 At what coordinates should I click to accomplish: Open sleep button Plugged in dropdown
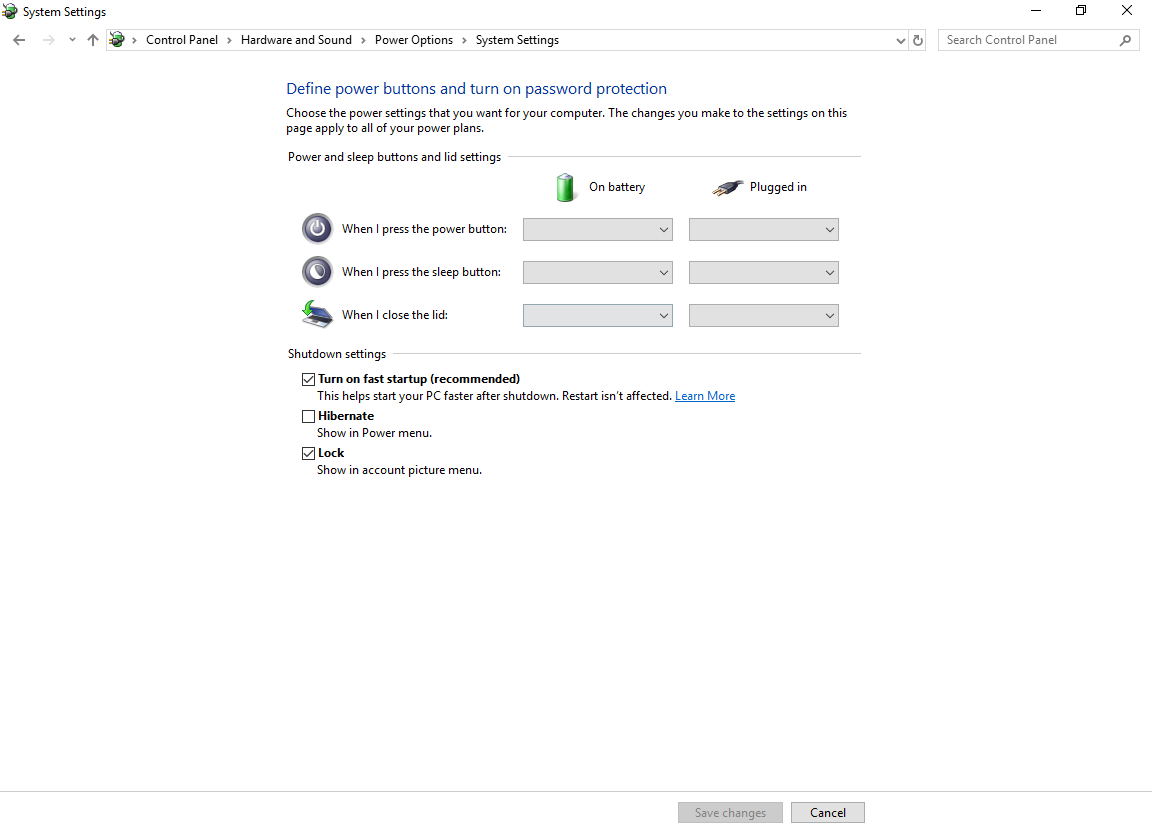click(763, 273)
